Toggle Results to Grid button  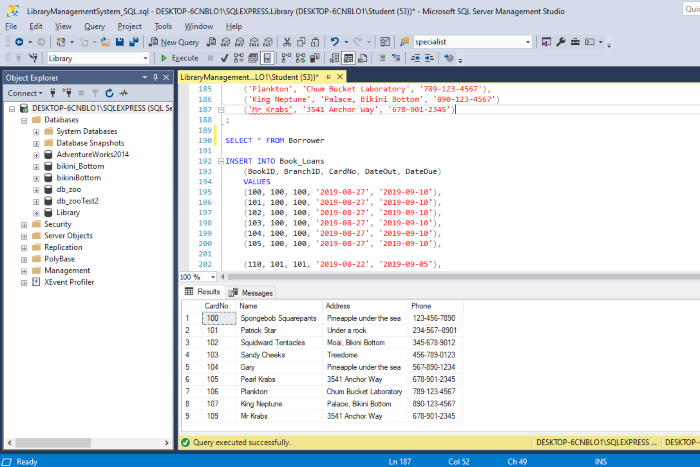[348, 58]
